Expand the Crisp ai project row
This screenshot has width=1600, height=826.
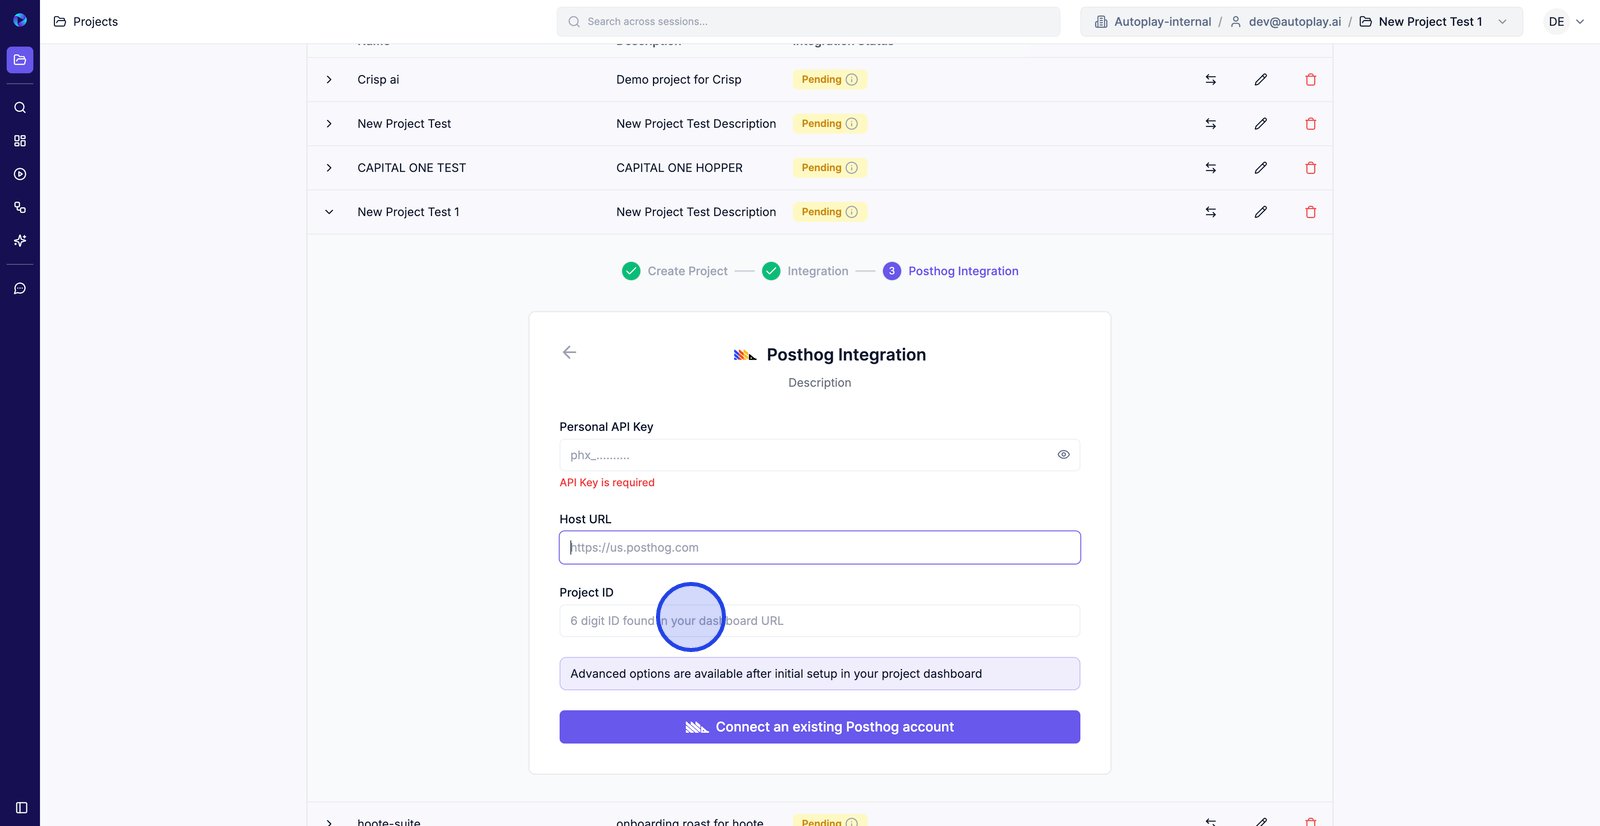click(x=329, y=80)
